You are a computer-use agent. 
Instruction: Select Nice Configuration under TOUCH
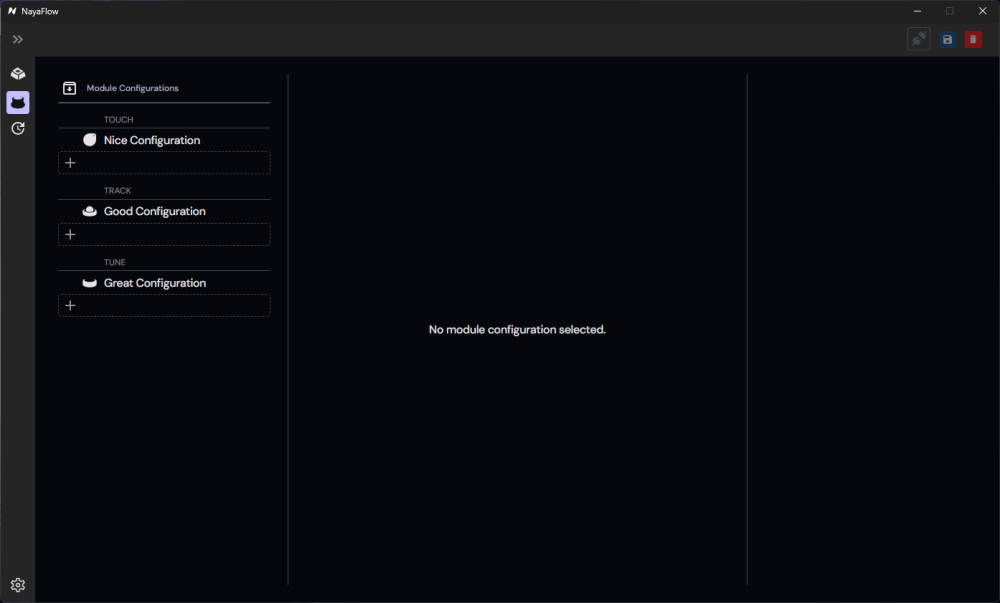152,140
